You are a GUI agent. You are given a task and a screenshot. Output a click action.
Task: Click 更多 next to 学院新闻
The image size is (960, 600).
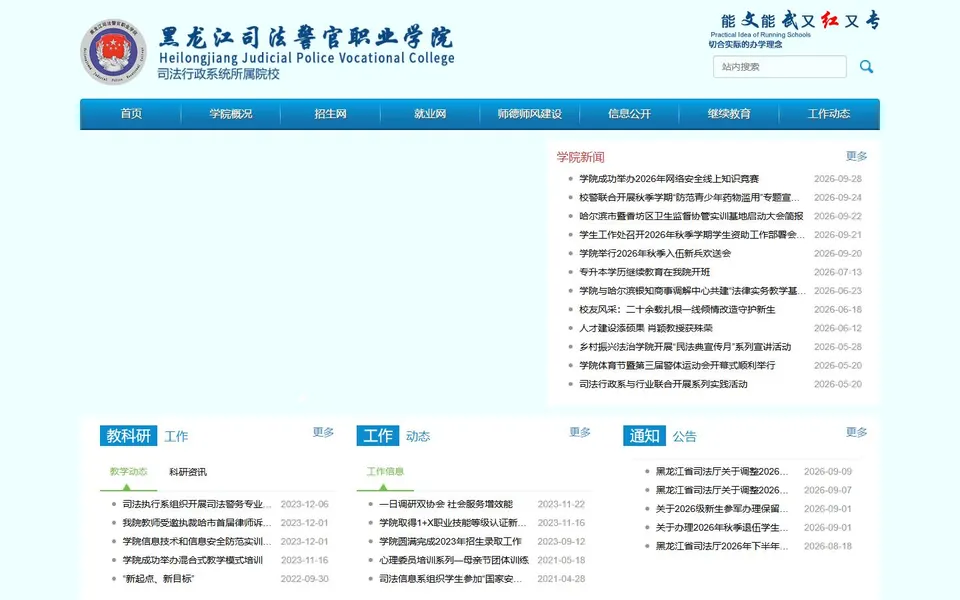pyautogui.click(x=857, y=156)
